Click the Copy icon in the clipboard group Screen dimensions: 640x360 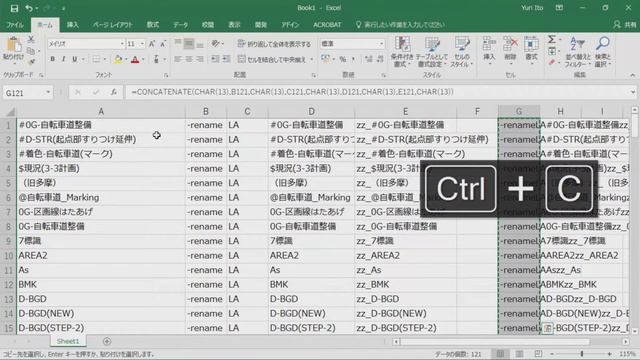[x=31, y=51]
